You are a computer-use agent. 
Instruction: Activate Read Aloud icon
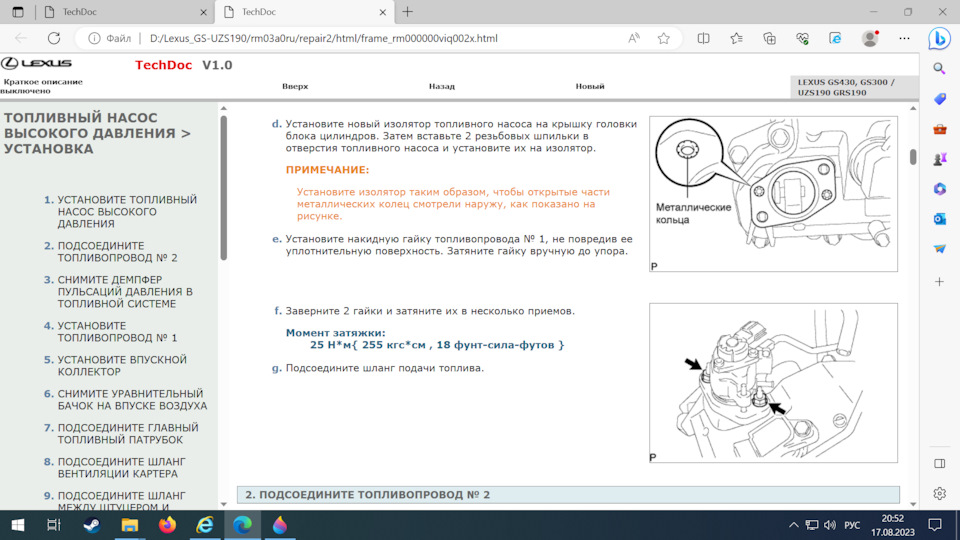pos(634,38)
